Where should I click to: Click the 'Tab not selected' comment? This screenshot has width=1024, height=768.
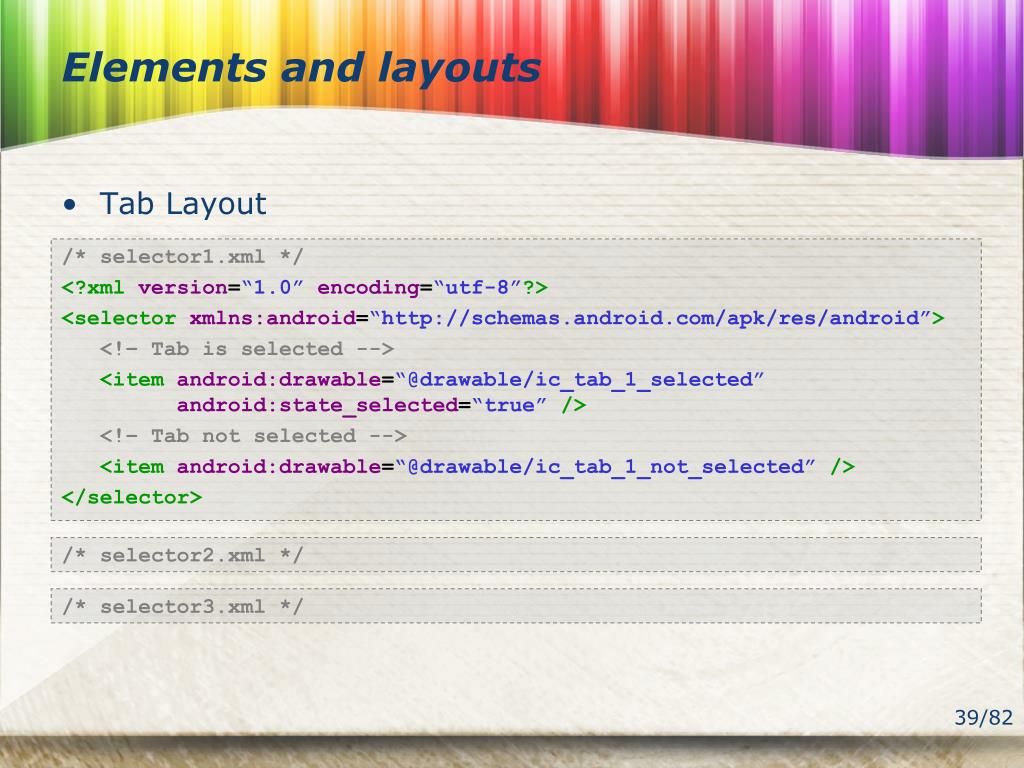click(253, 436)
